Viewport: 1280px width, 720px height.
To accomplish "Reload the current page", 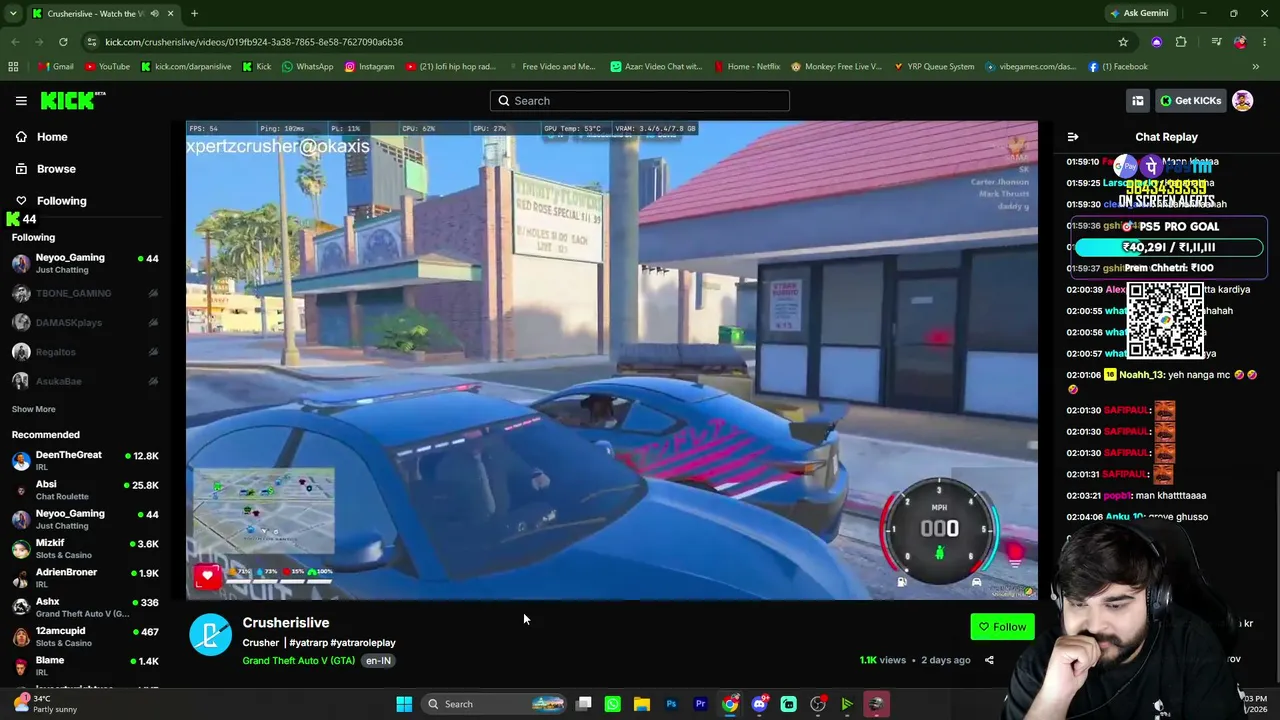I will click(x=63, y=42).
